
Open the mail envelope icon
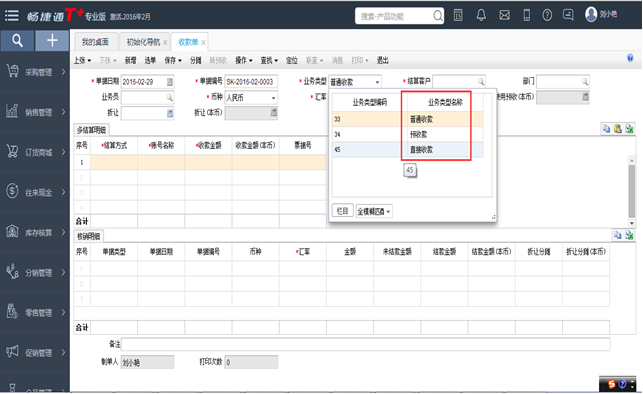(504, 15)
